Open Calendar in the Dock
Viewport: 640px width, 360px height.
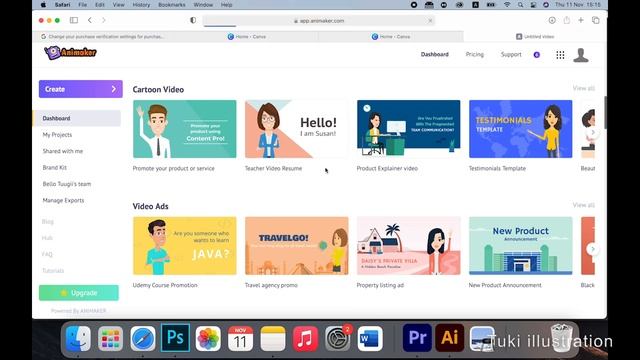point(240,338)
